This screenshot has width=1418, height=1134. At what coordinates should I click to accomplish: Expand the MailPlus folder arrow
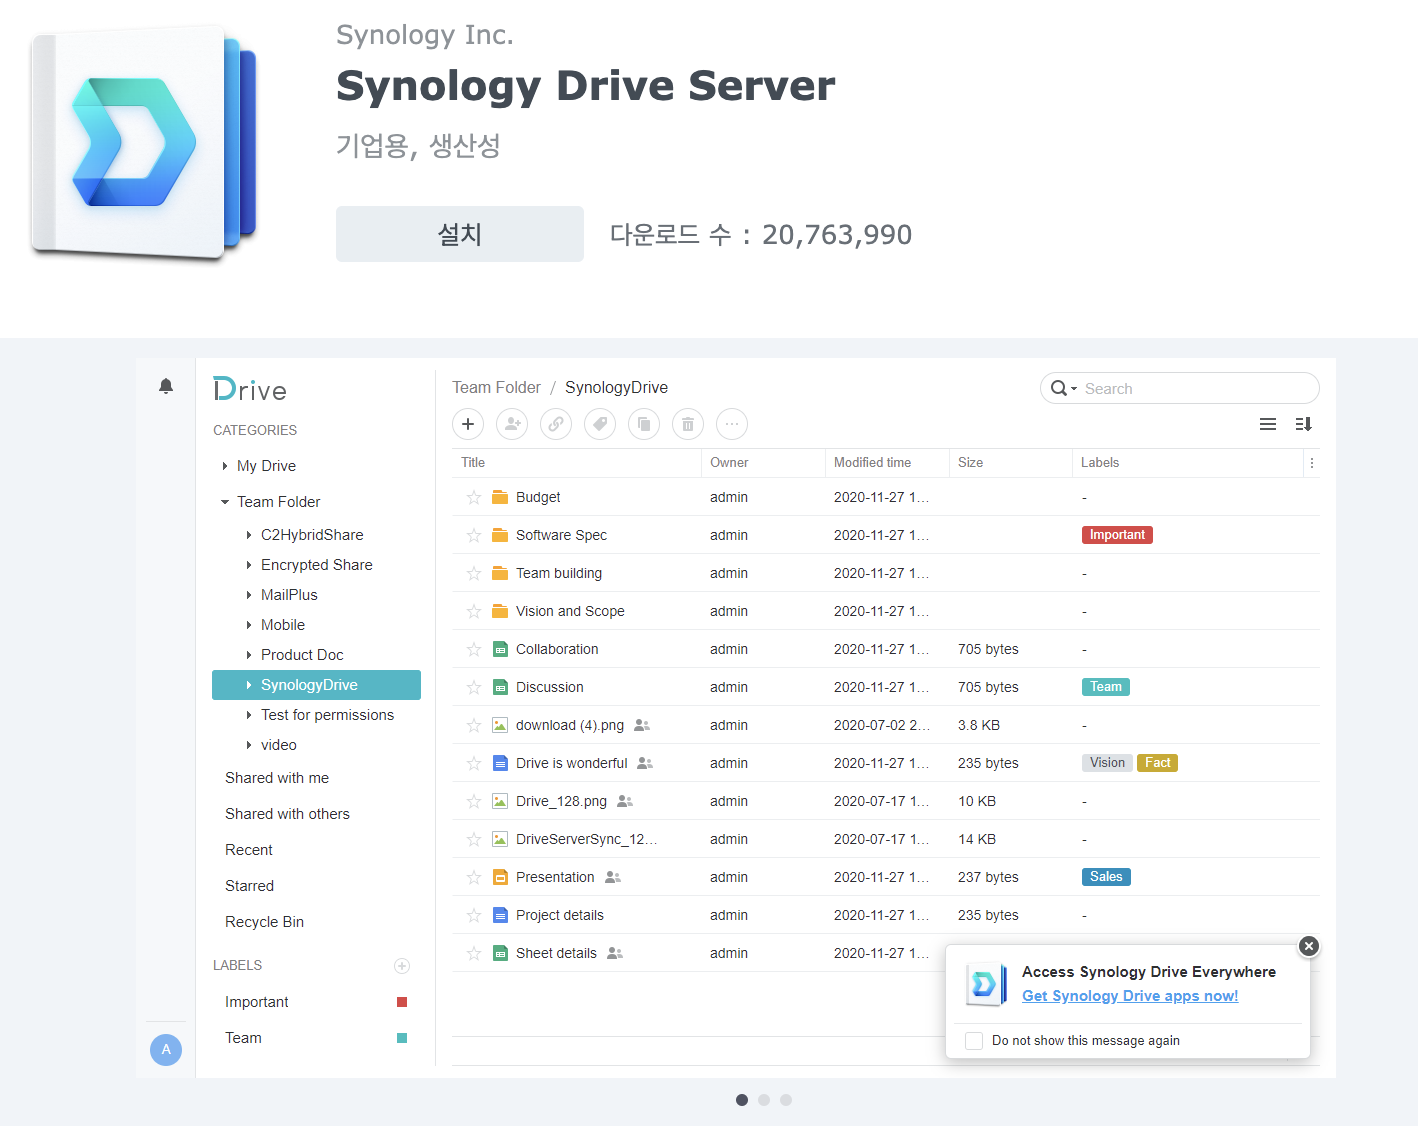click(x=249, y=595)
